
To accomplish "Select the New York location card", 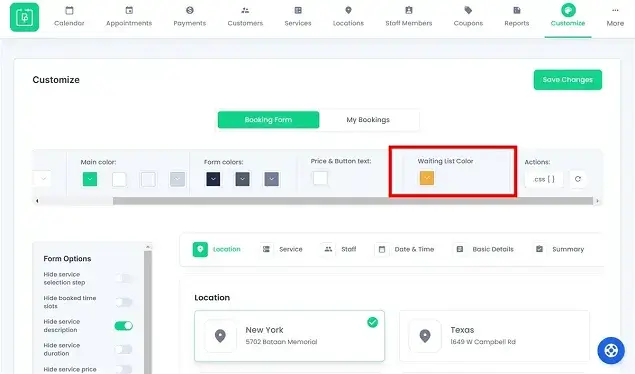I will click(x=290, y=336).
